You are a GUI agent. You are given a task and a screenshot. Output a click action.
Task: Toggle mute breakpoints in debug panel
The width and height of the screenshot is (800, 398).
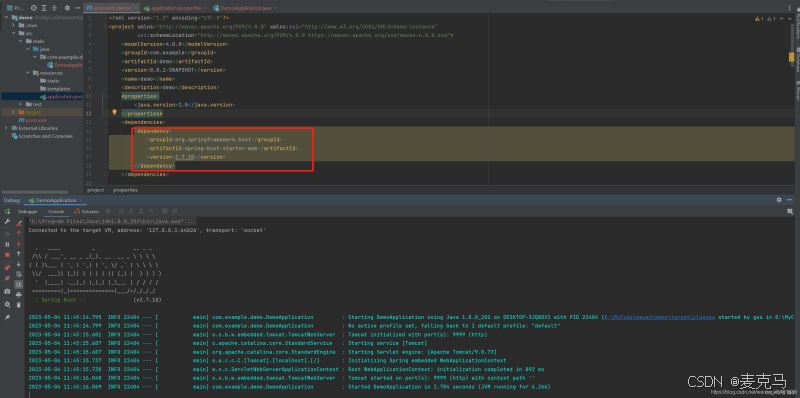(x=7, y=278)
